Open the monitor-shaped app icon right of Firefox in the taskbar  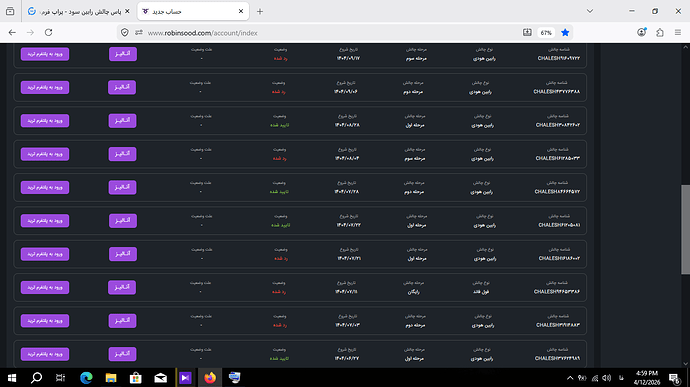pos(235,378)
